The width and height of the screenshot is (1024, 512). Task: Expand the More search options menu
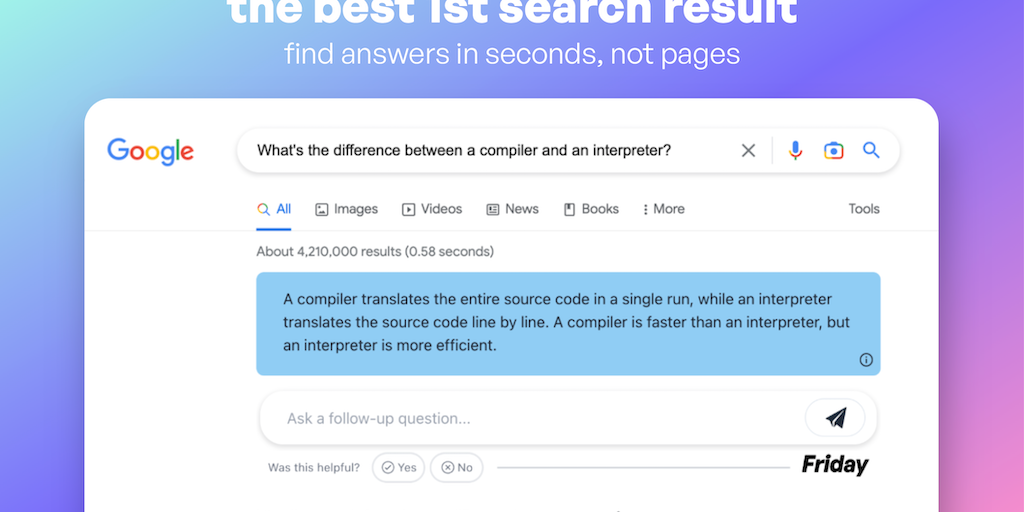pyautogui.click(x=663, y=209)
